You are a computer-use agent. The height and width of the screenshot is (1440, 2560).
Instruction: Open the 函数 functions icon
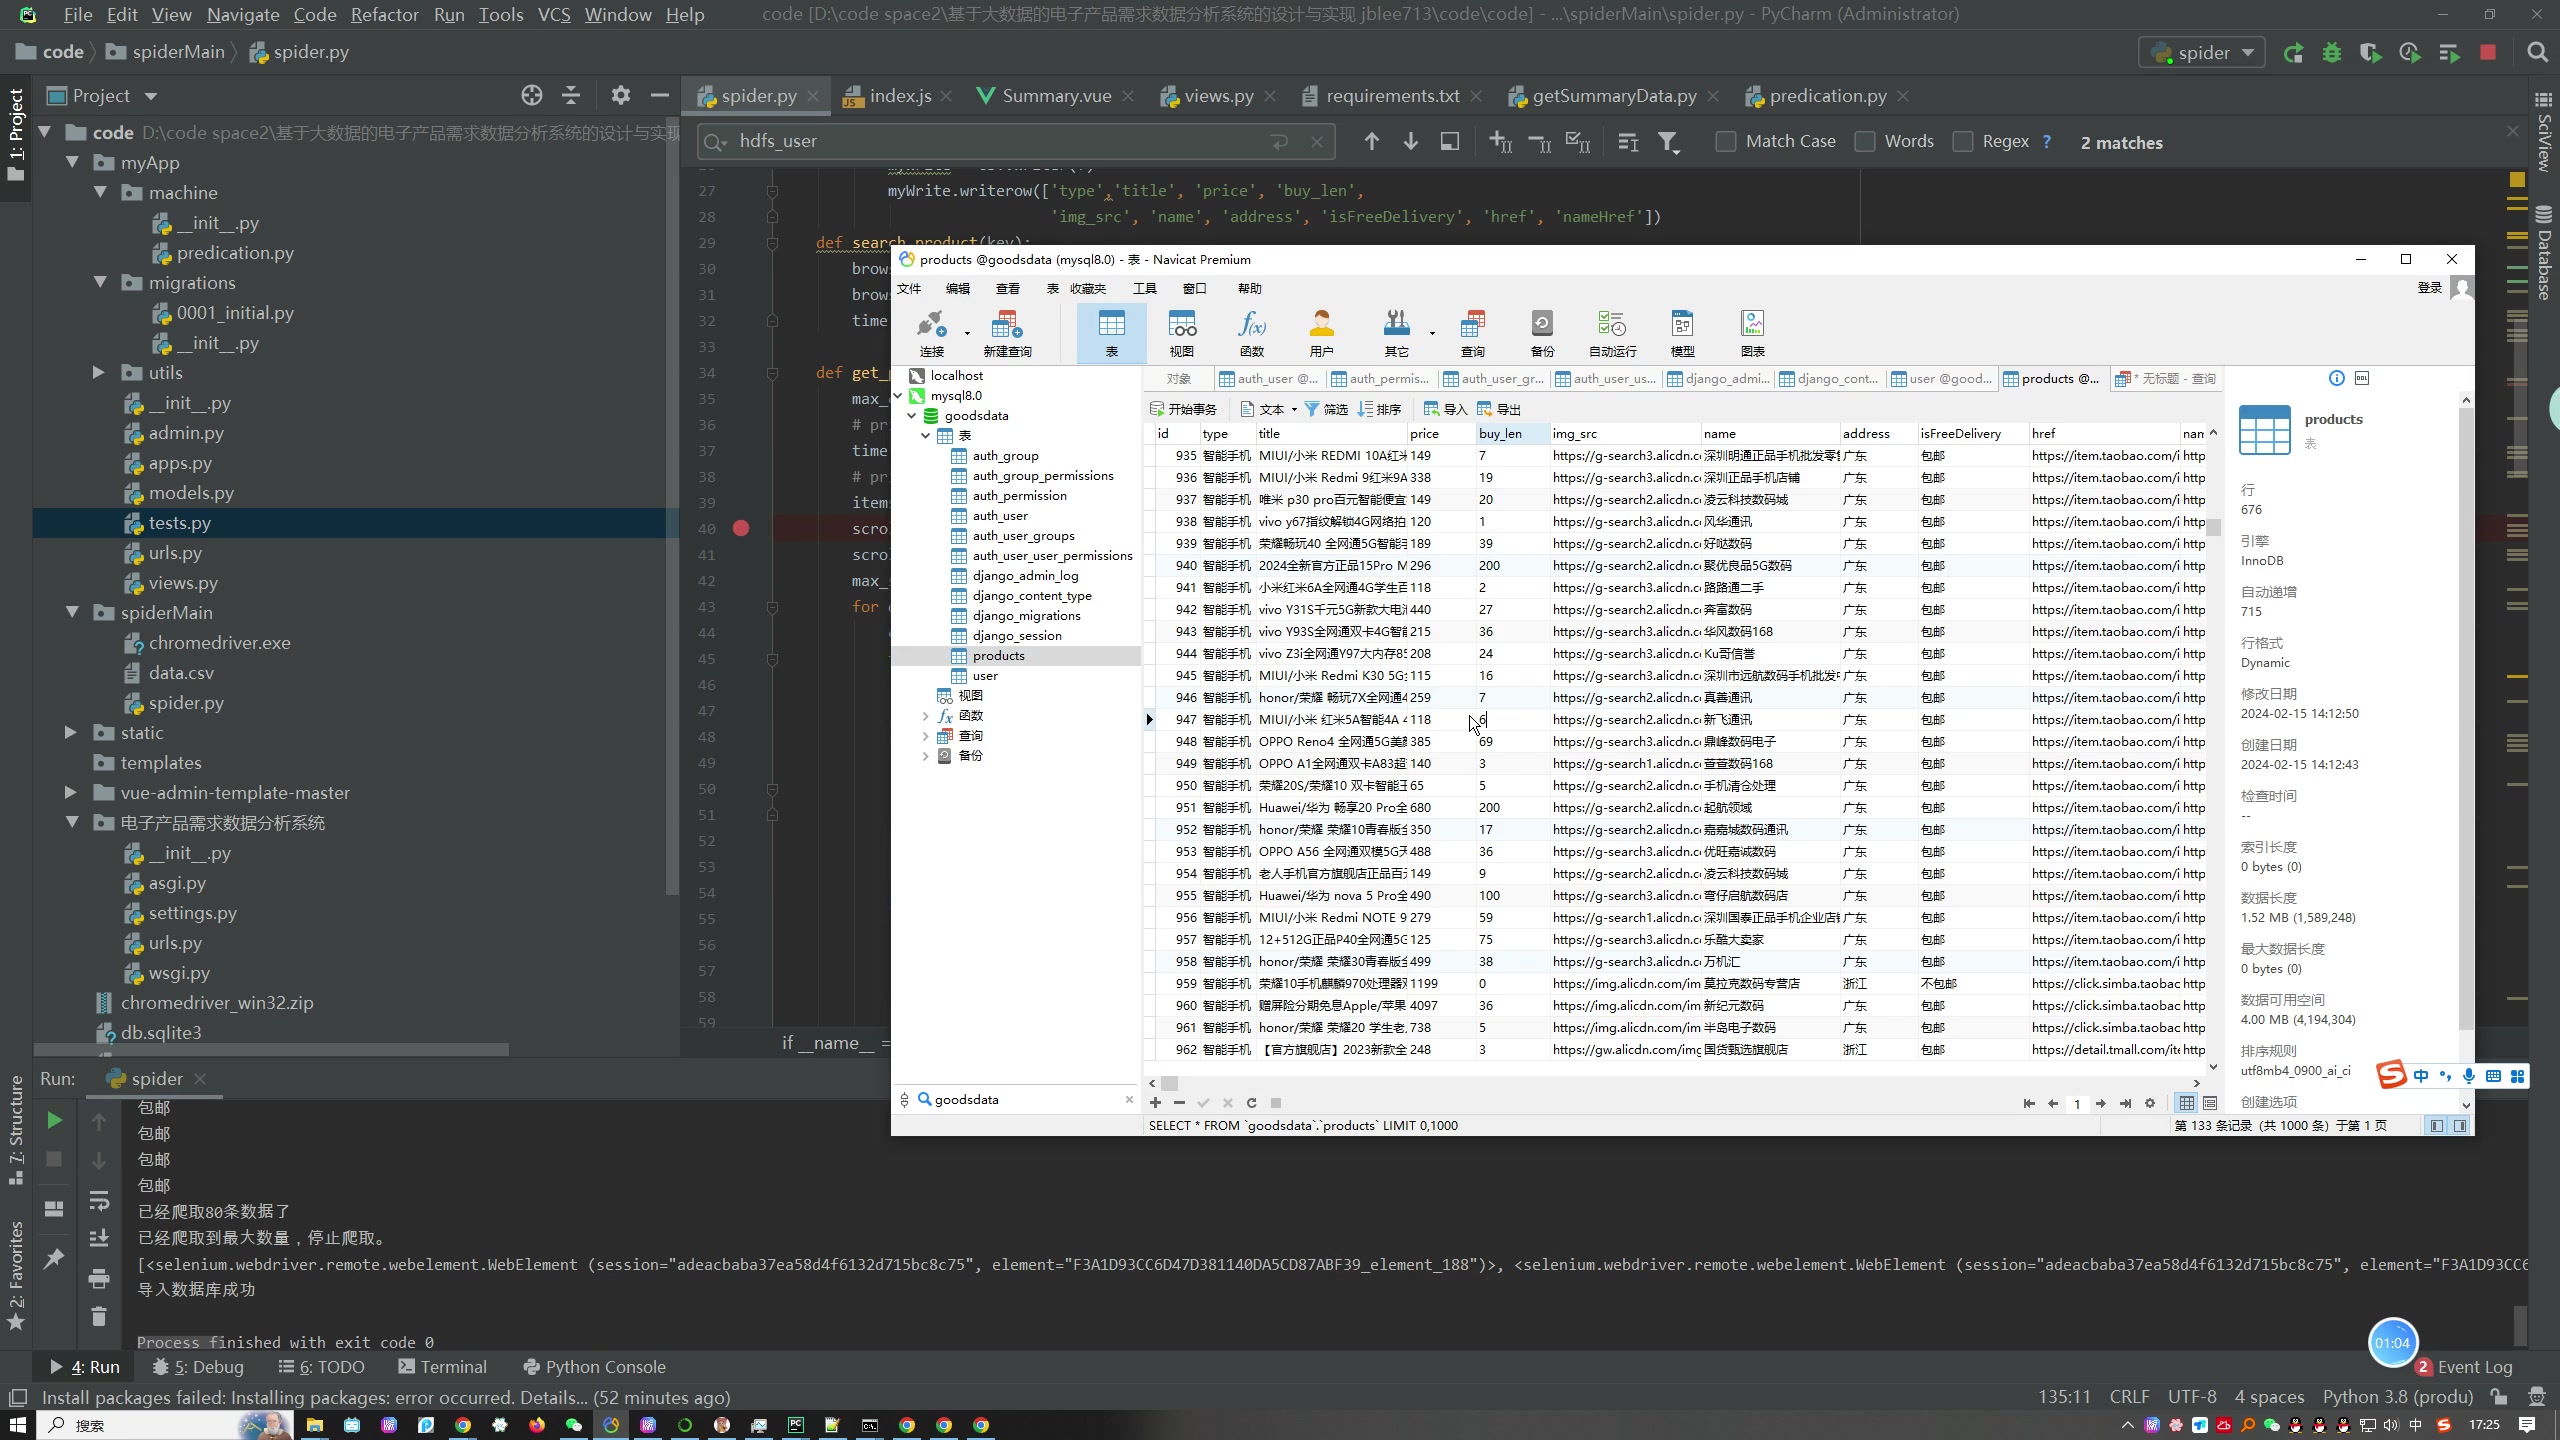(1252, 333)
